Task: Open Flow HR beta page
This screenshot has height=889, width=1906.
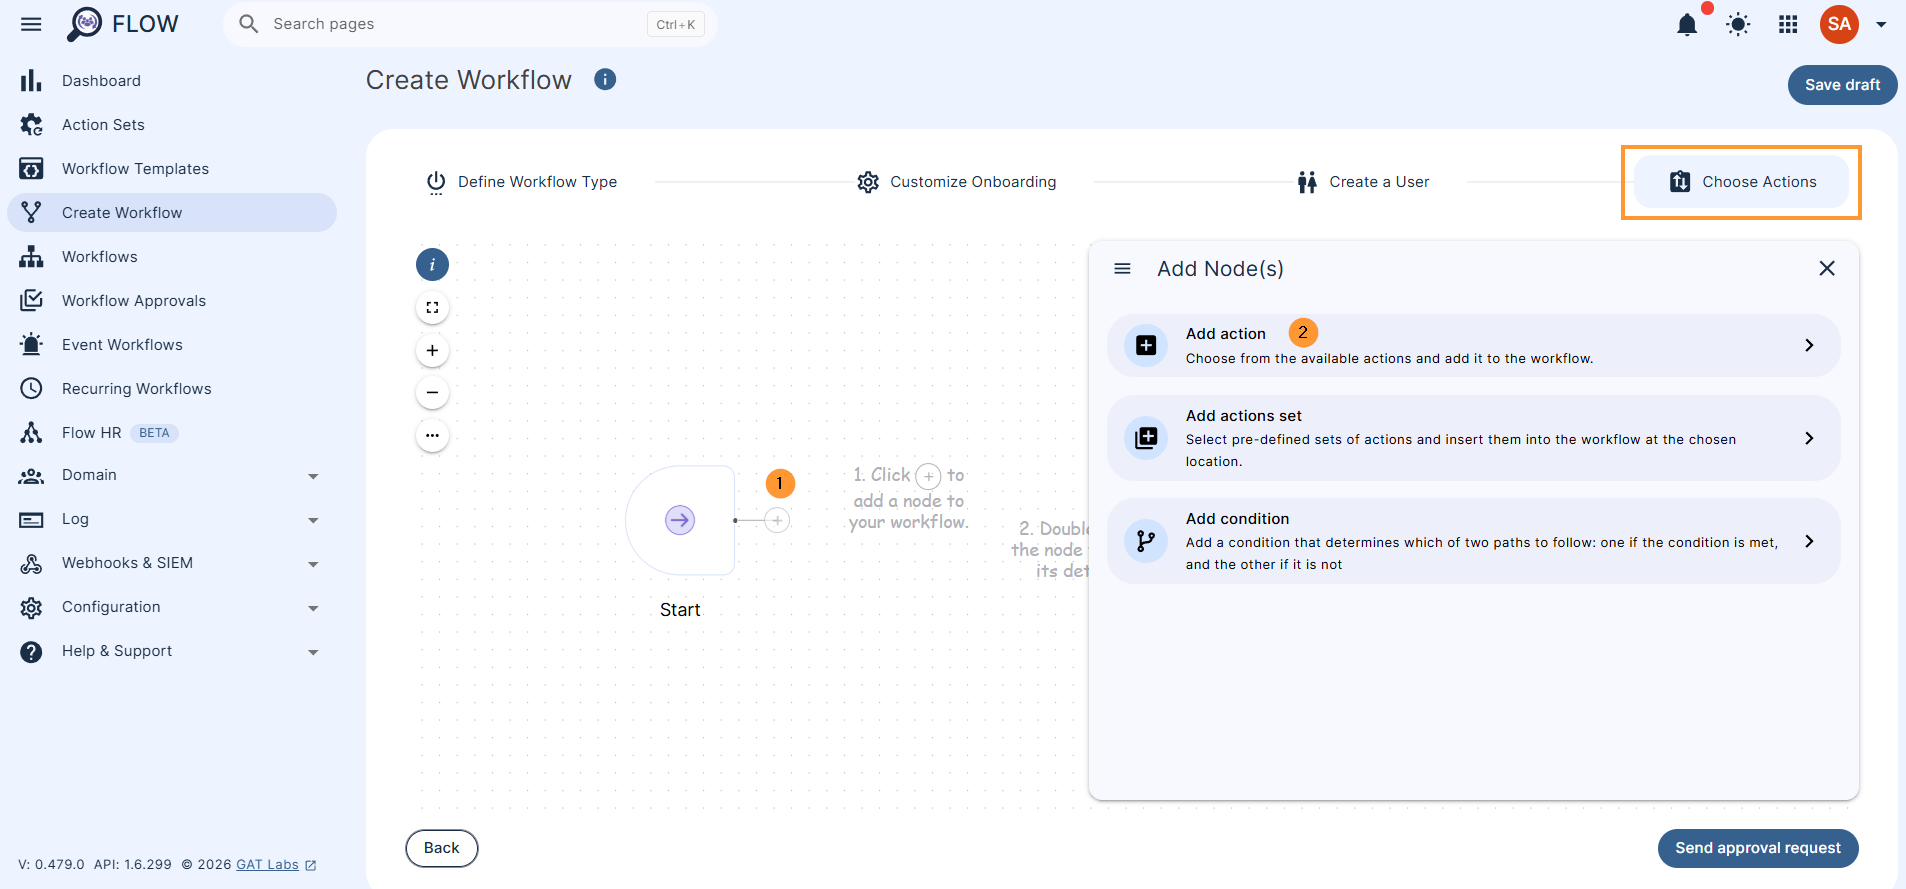Action: 172,433
